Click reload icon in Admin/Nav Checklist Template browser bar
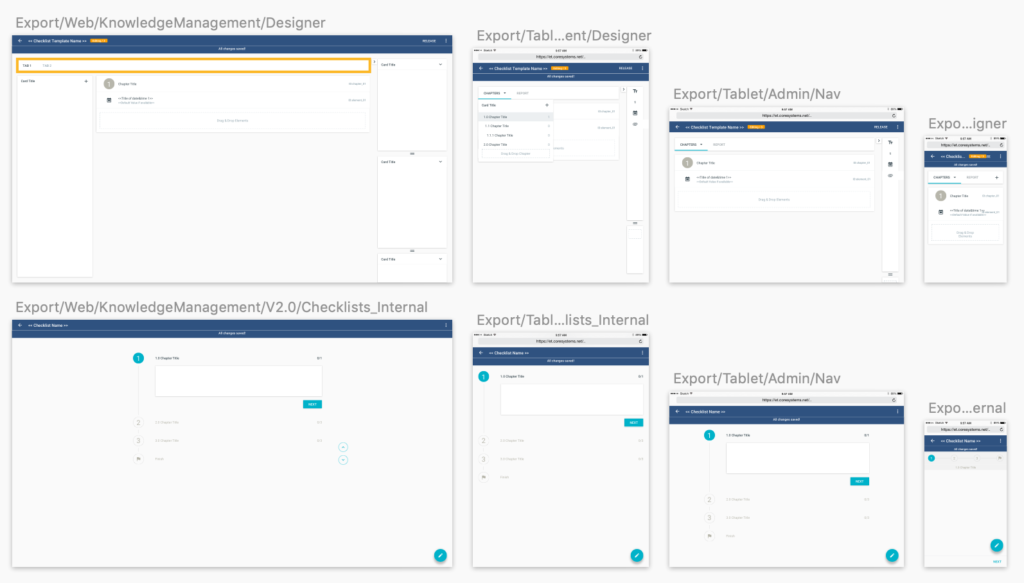The width and height of the screenshot is (1024, 583). (x=894, y=116)
